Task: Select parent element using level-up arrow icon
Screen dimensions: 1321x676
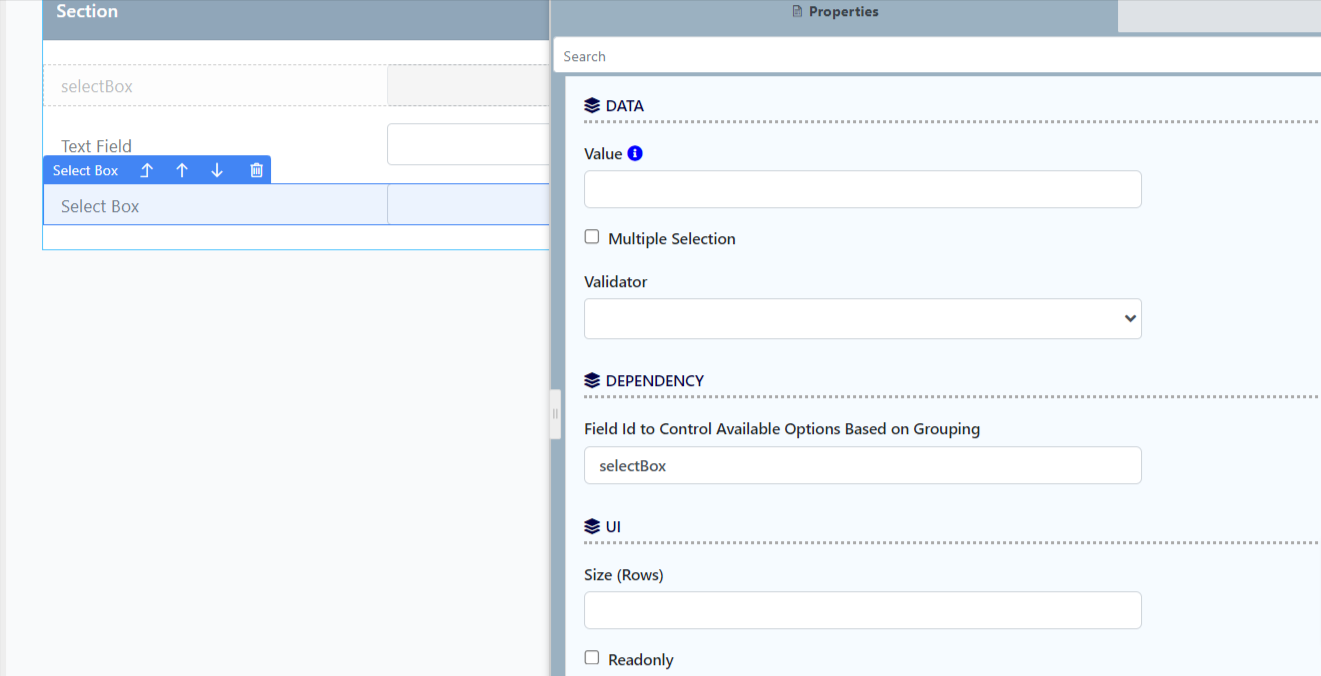Action: click(x=146, y=171)
